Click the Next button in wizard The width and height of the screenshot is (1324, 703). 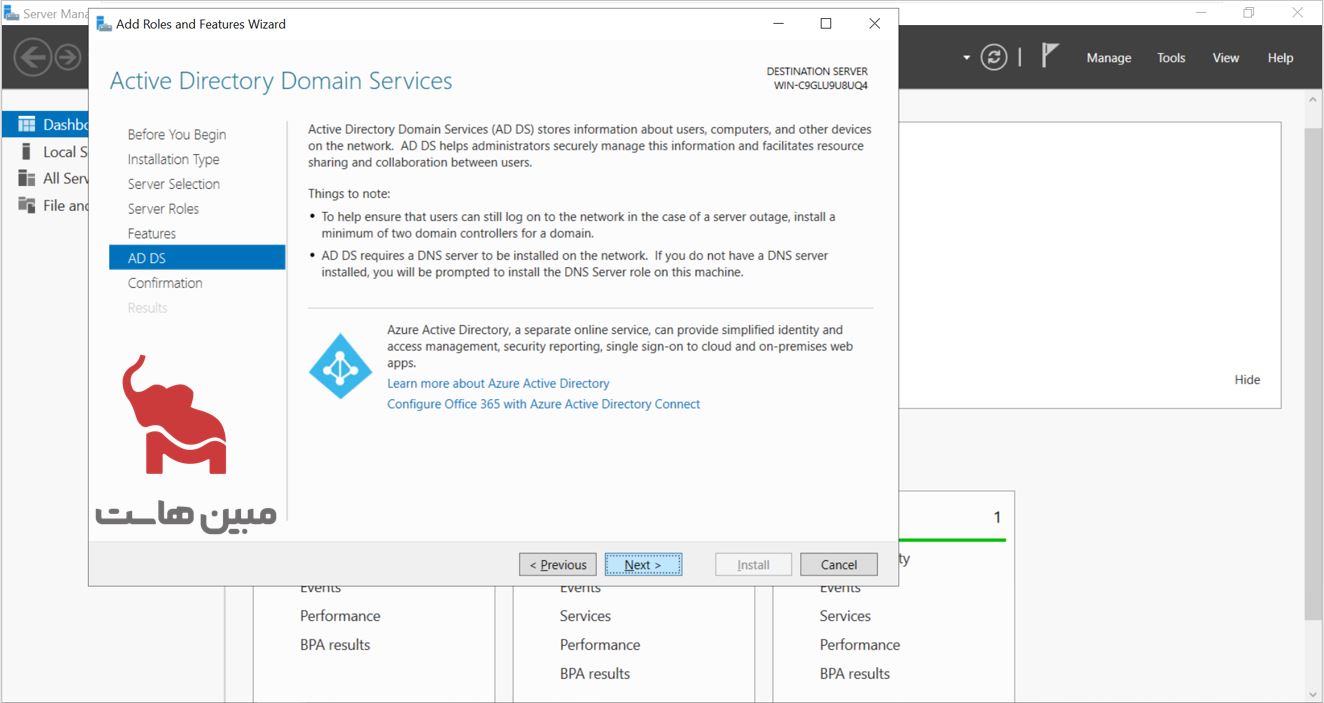(x=643, y=565)
